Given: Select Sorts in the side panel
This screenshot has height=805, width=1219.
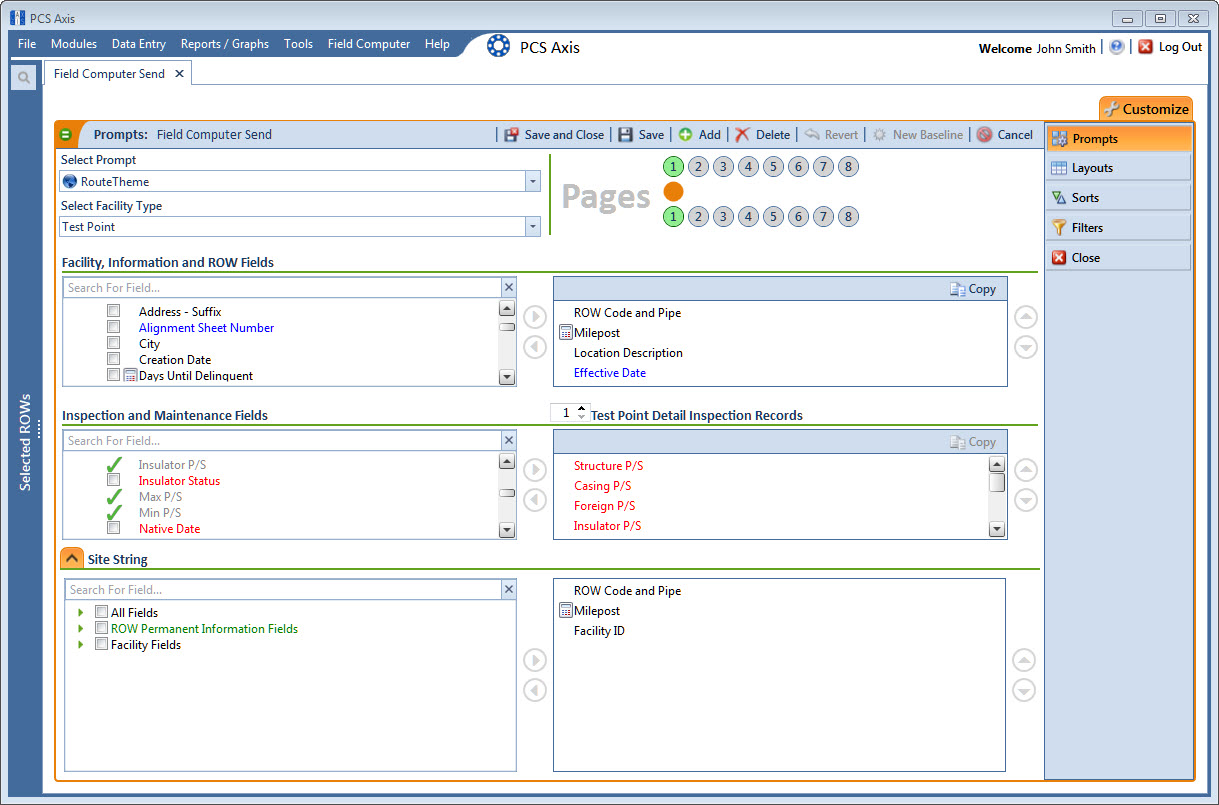Looking at the screenshot, I should (x=1118, y=198).
